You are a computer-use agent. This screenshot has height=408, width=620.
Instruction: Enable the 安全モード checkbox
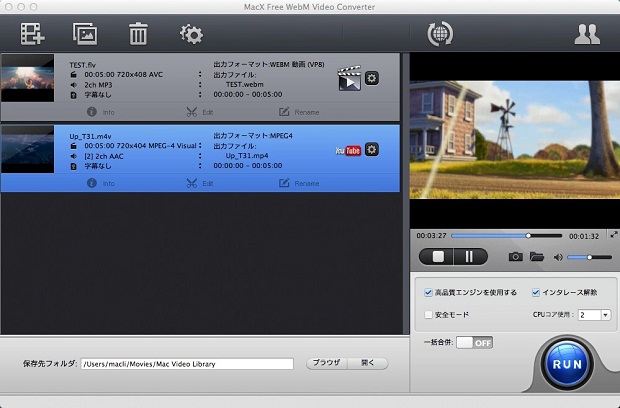click(428, 315)
